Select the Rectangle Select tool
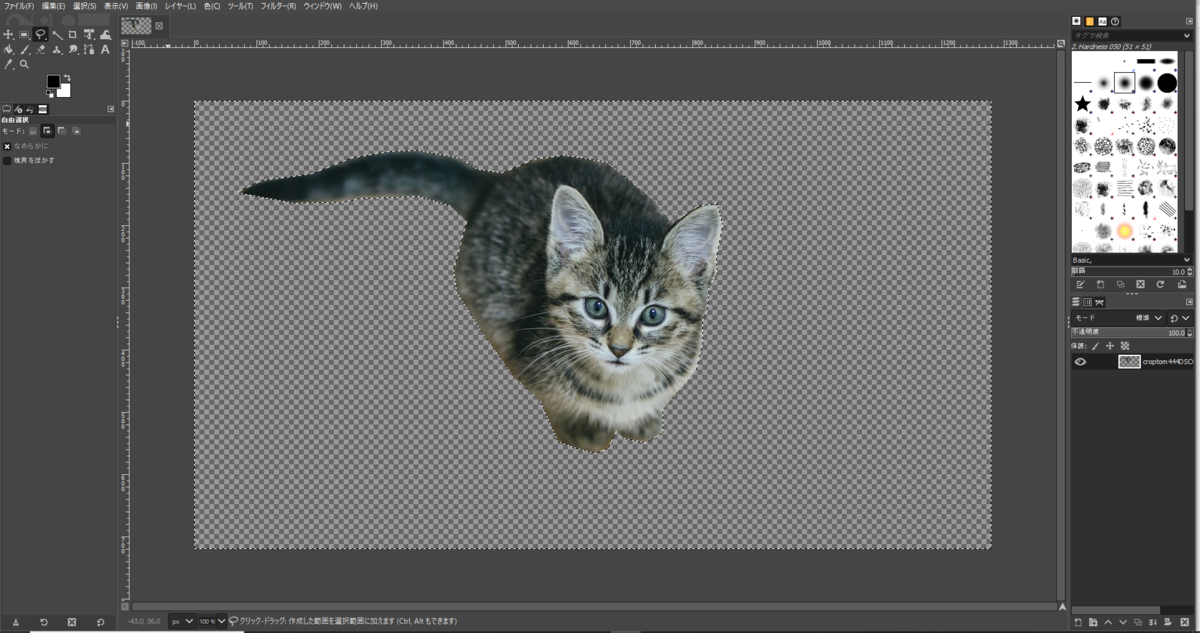Viewport: 1200px width, 633px height. (24, 35)
